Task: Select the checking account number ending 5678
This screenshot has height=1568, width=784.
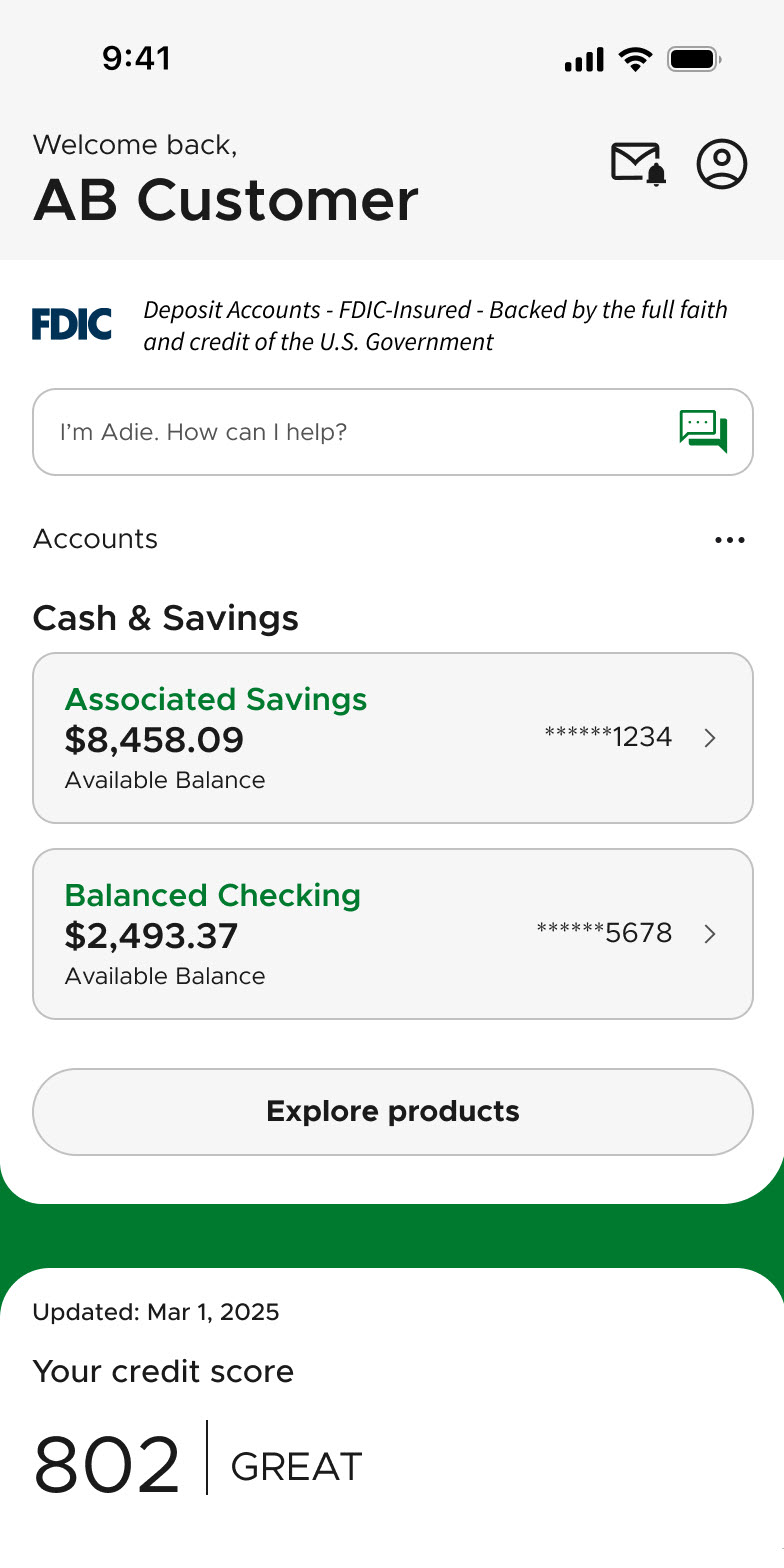Action: click(x=604, y=934)
